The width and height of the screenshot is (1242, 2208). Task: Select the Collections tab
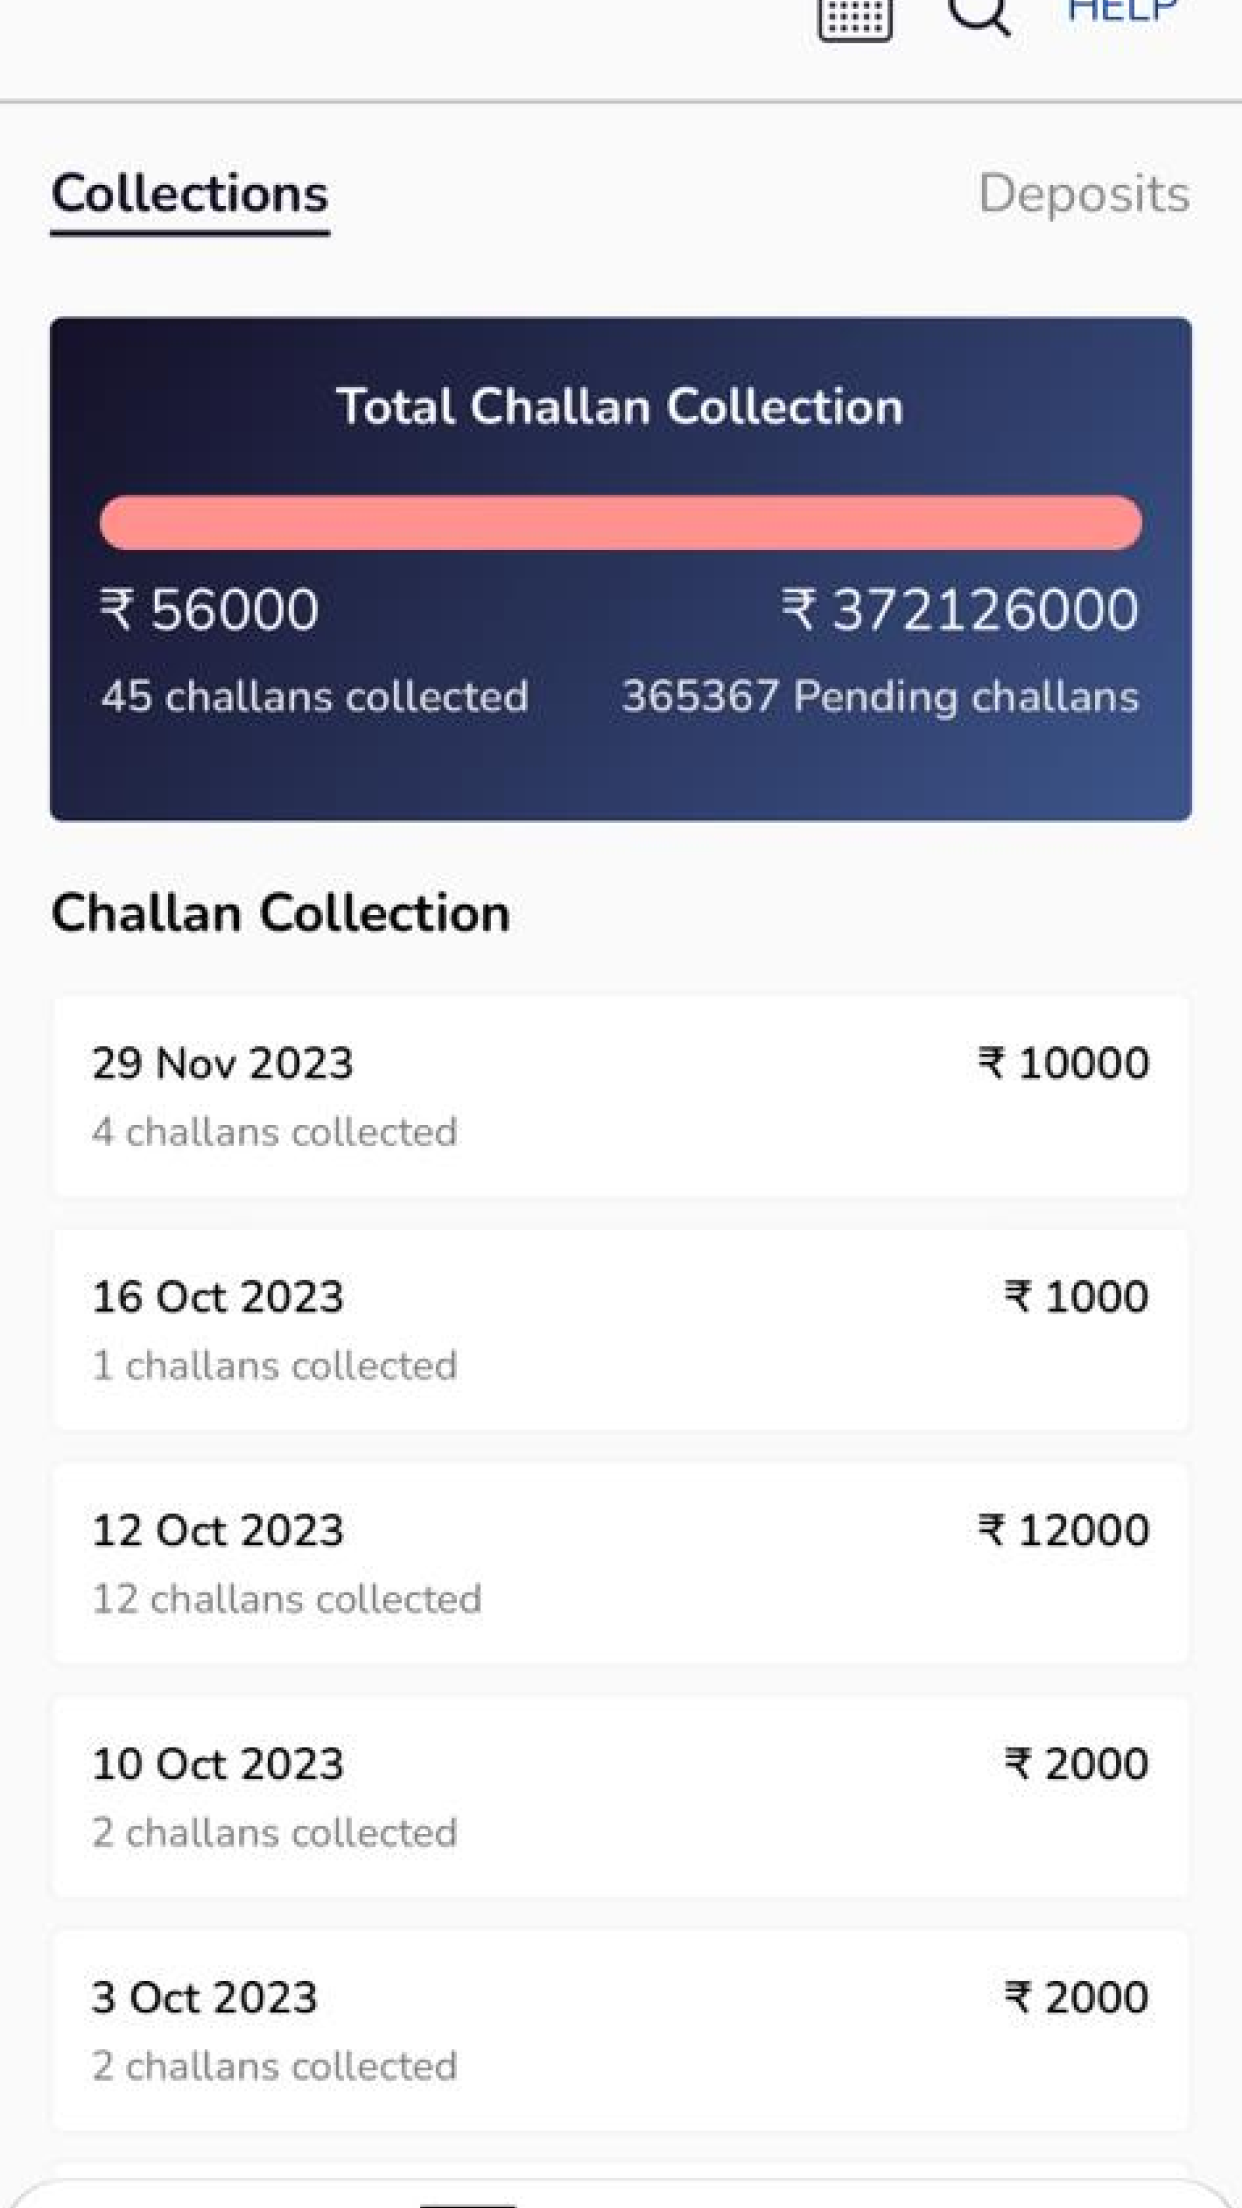[190, 194]
